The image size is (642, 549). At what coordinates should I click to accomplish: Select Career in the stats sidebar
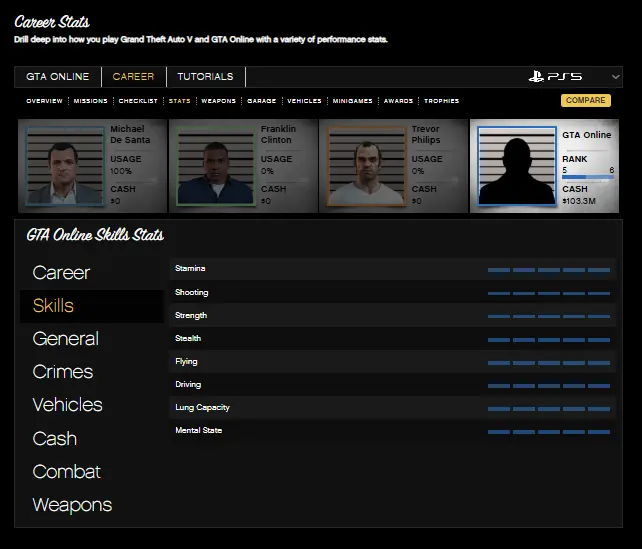[61, 273]
